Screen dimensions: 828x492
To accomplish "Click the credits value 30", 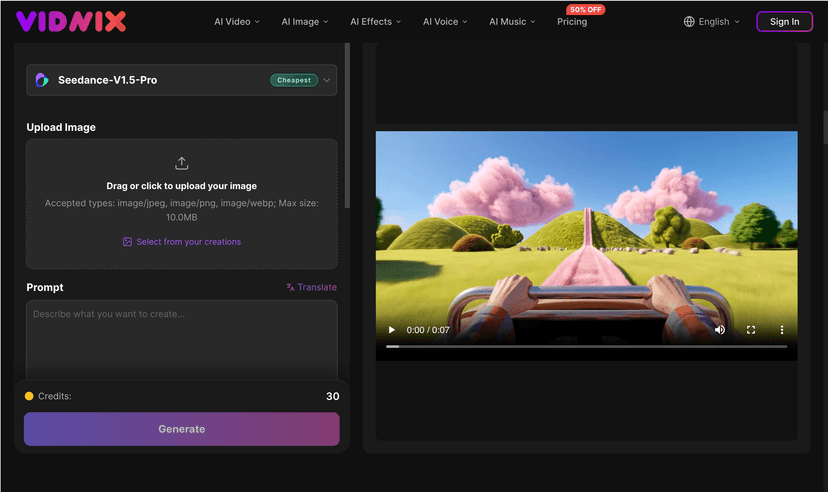I will (333, 396).
